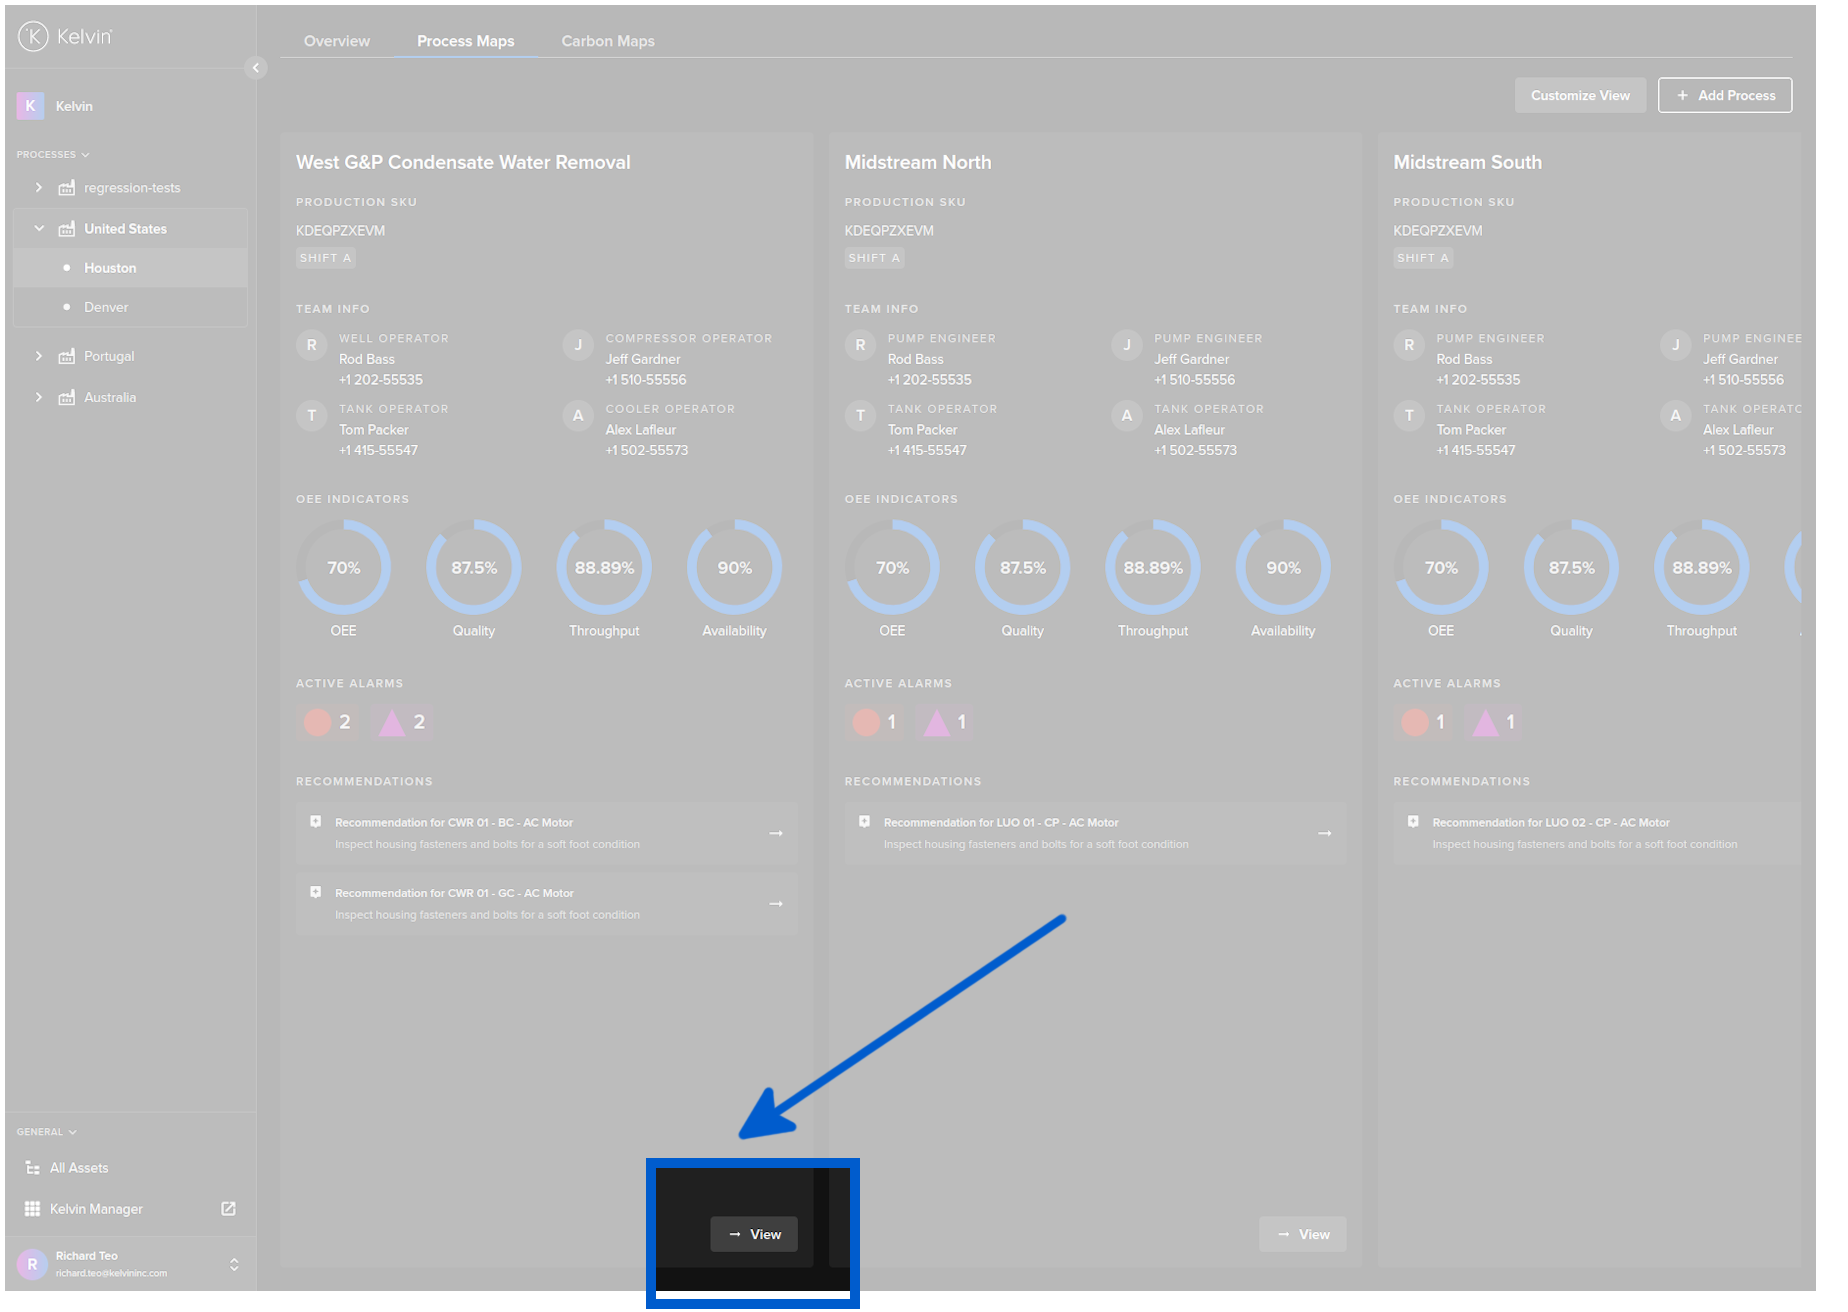Expand the Portugal process group
1848x1312 pixels.
[39, 356]
